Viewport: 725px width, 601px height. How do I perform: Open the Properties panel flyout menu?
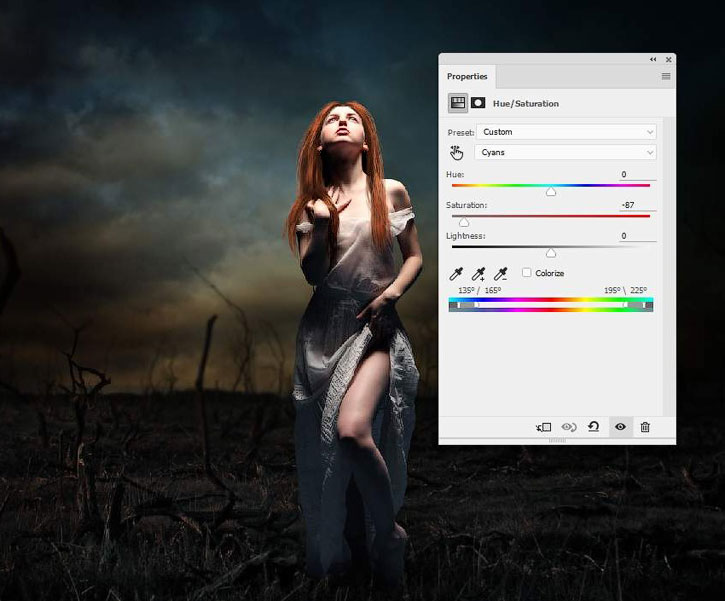(x=666, y=76)
